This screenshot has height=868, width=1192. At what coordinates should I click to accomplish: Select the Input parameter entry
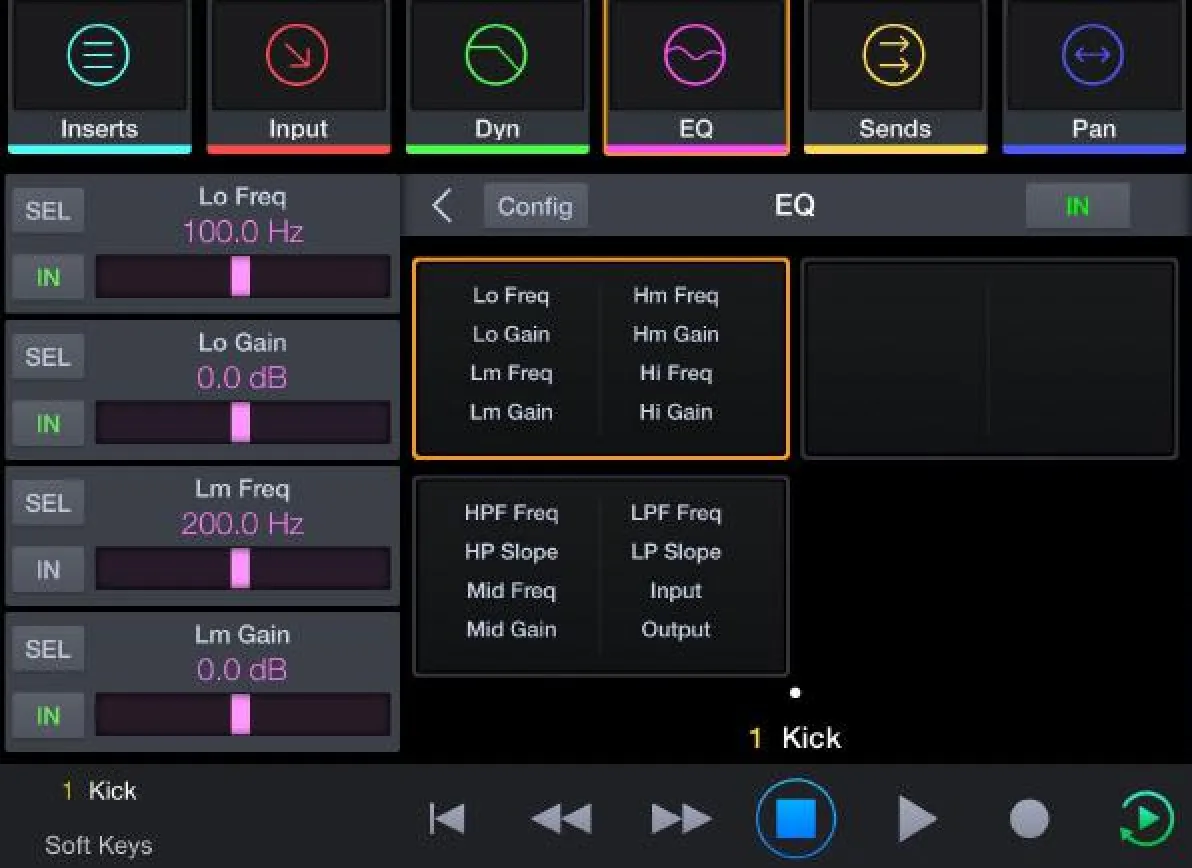(x=676, y=591)
